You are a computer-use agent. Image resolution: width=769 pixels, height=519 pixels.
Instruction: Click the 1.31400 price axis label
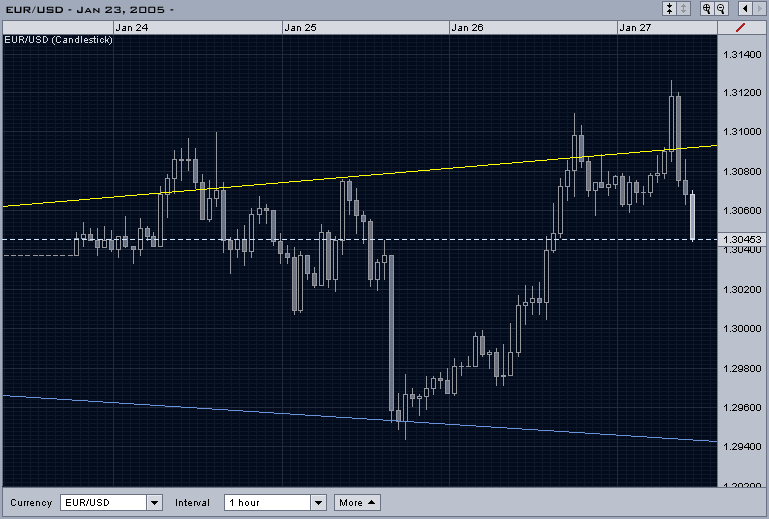tap(742, 54)
